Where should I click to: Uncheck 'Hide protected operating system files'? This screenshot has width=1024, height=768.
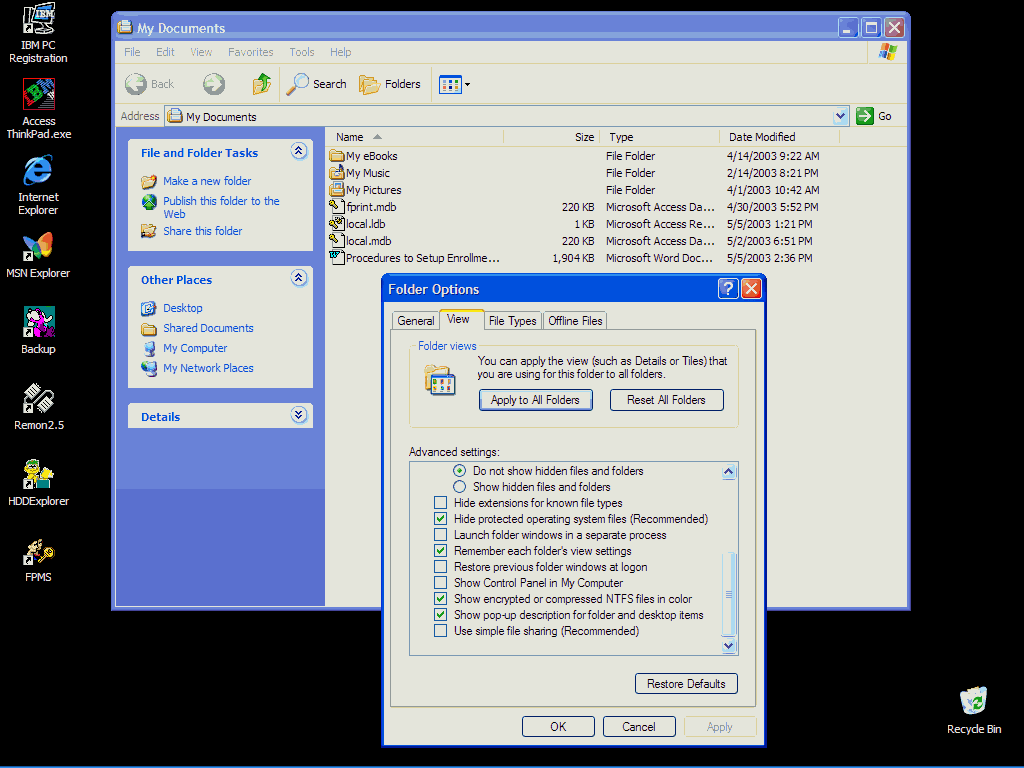[x=441, y=519]
